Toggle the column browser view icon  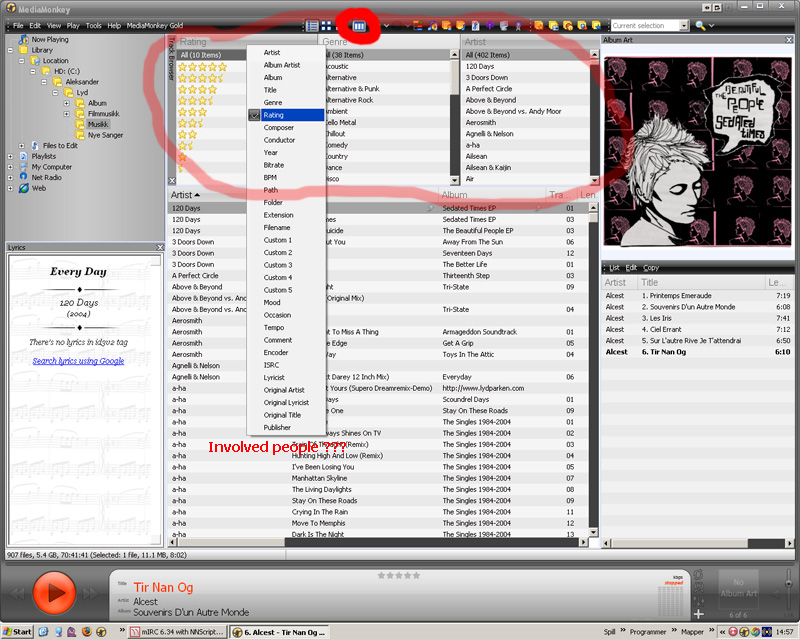click(359, 26)
